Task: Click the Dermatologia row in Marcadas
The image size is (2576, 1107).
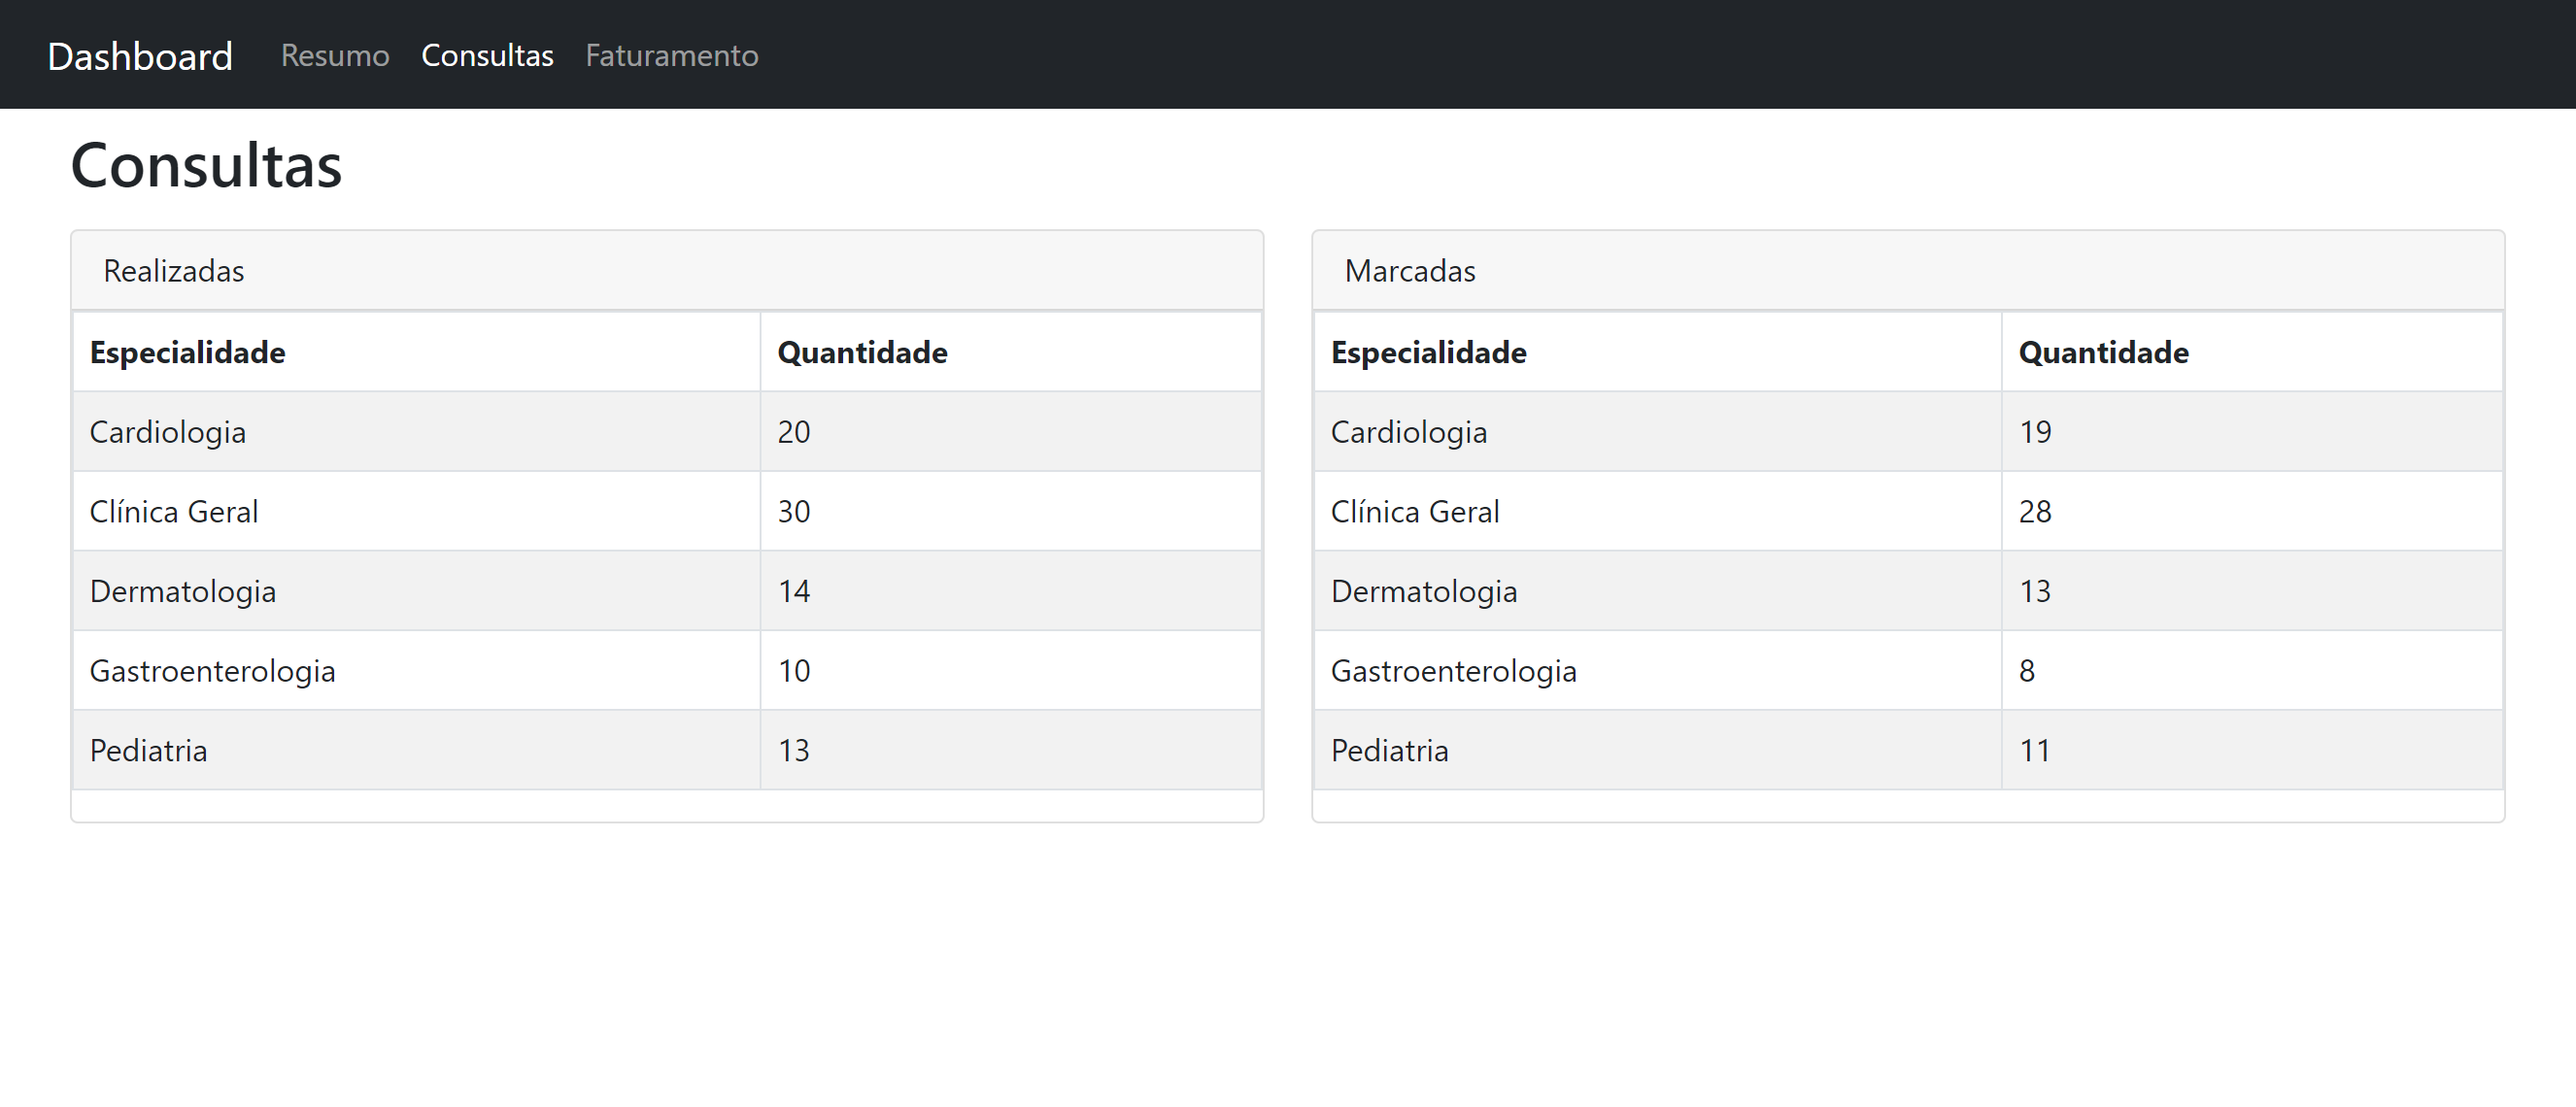Action: click(x=1424, y=591)
